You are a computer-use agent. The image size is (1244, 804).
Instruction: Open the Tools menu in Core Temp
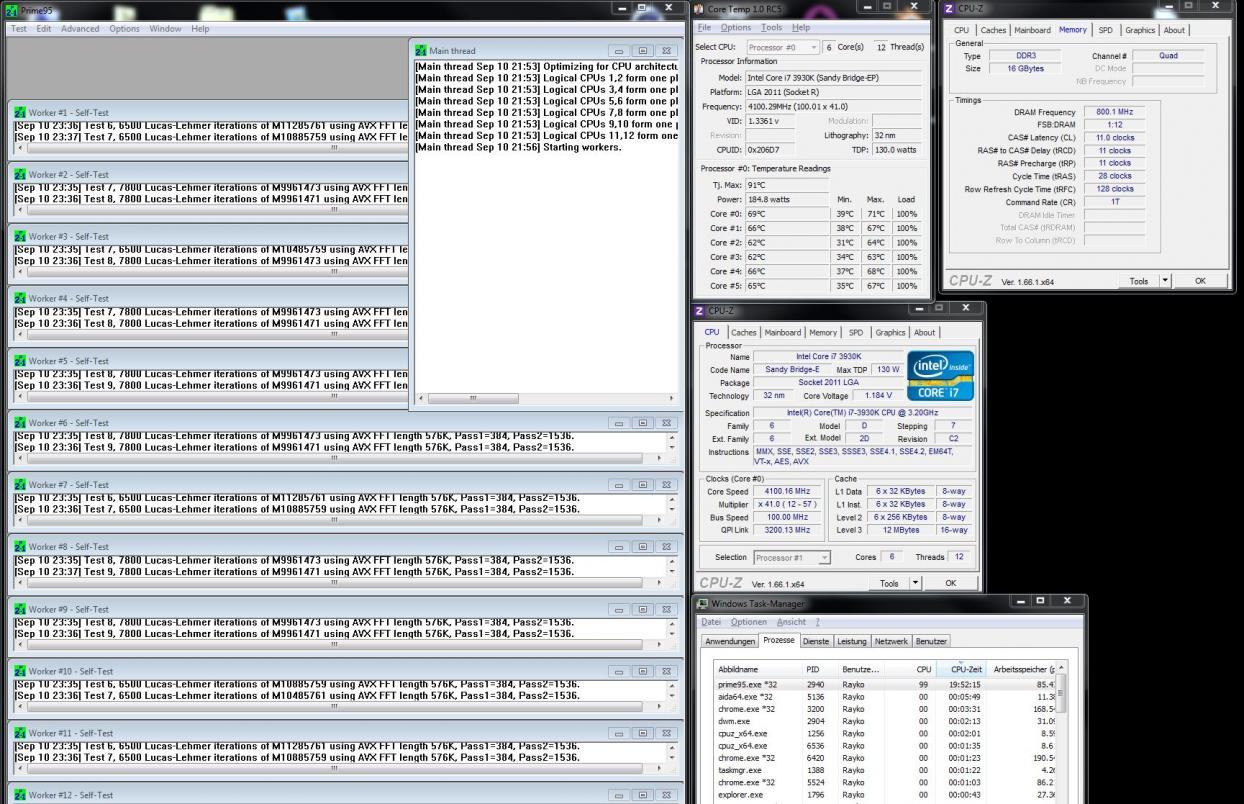(x=773, y=27)
